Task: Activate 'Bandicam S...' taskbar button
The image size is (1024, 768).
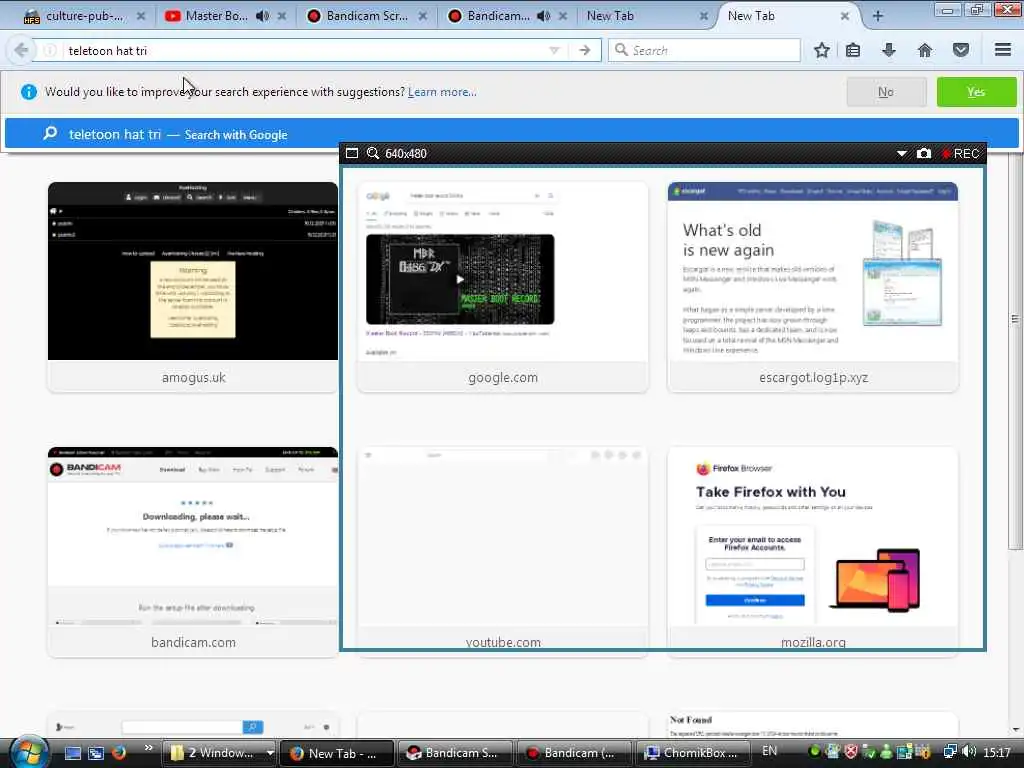Action: pyautogui.click(x=455, y=753)
